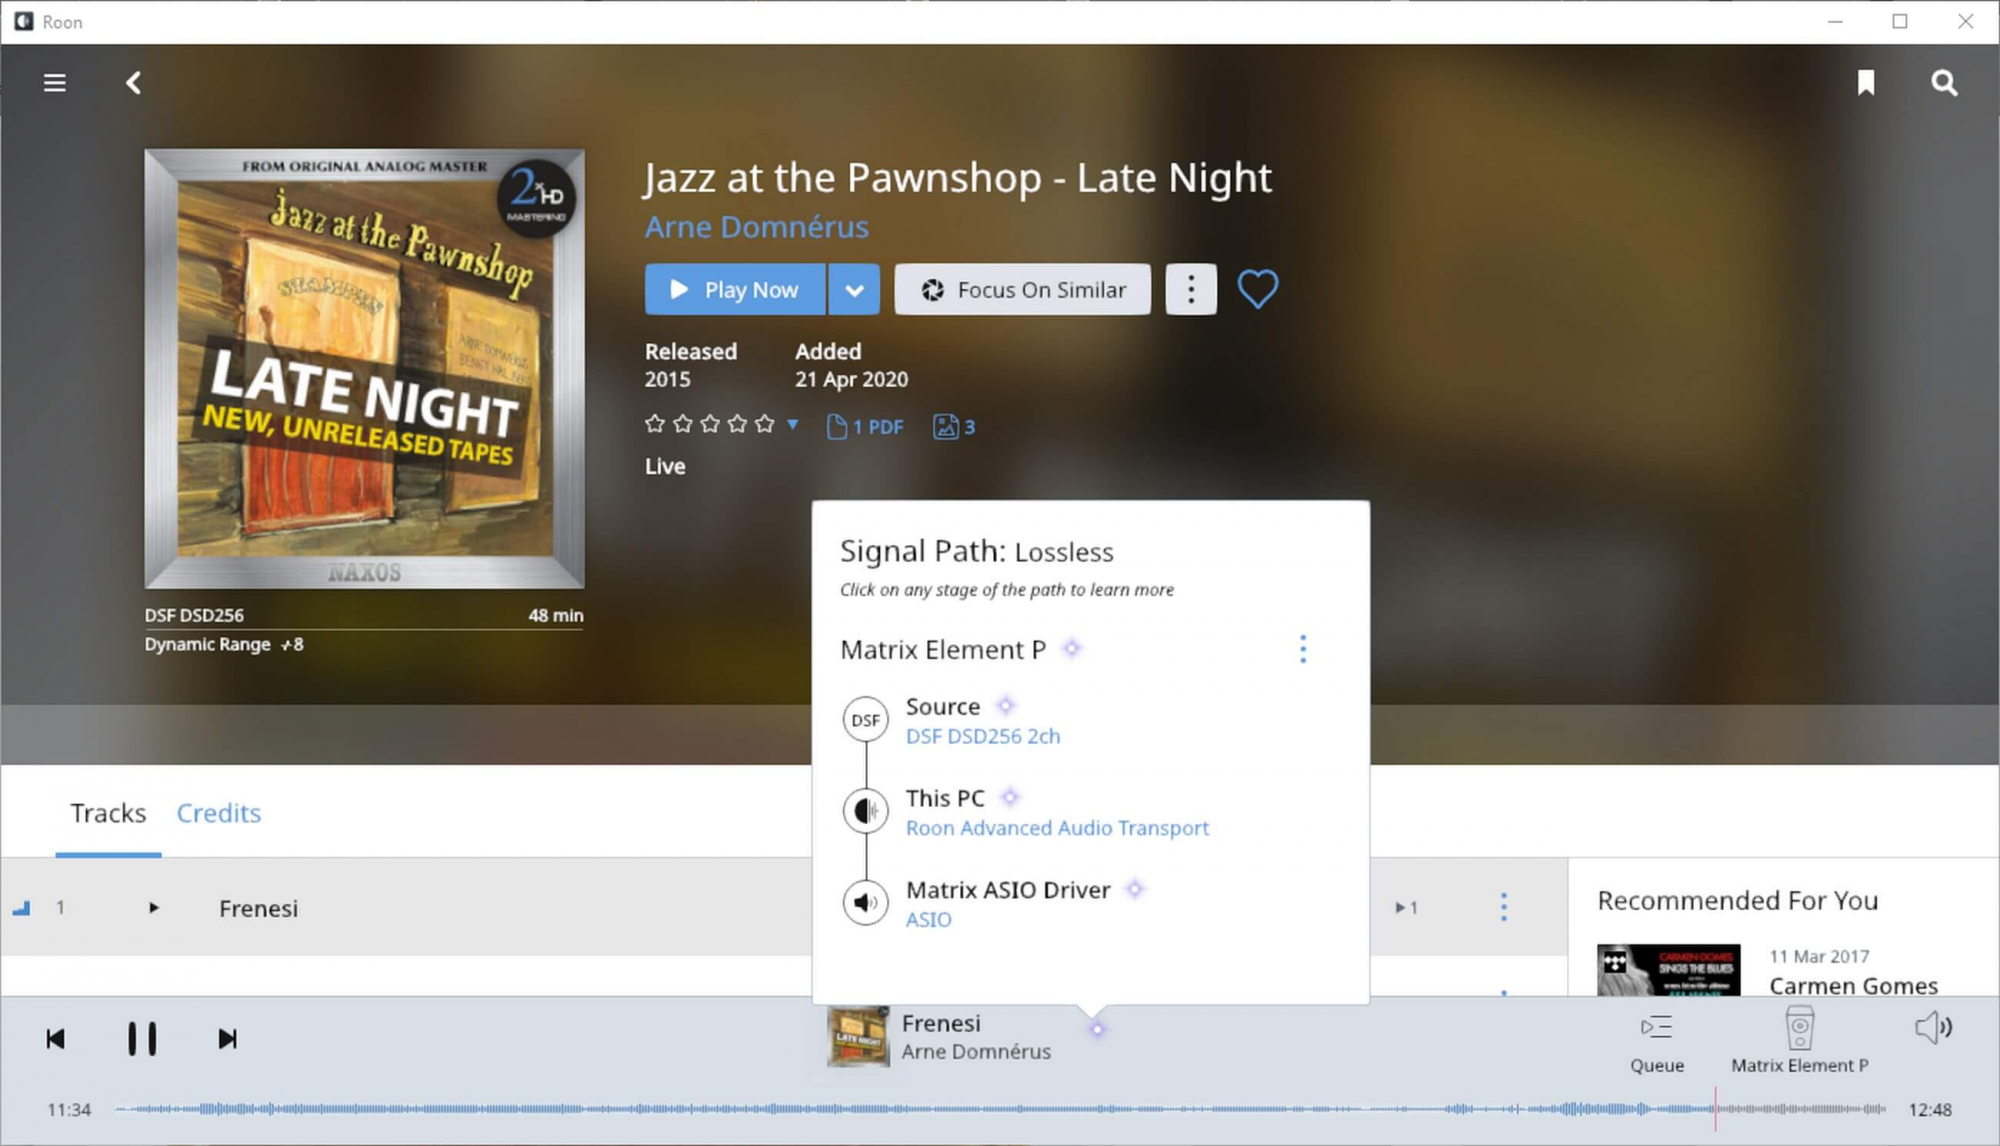Expand the star rating dropdown triangle

(x=793, y=424)
